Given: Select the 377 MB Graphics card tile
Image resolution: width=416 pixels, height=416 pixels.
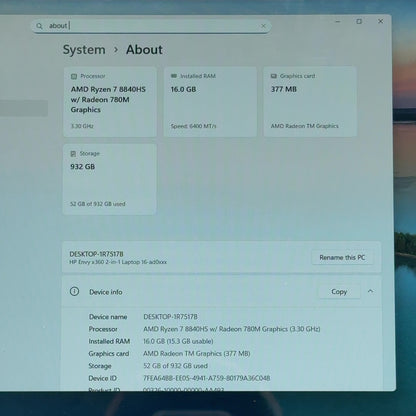Looking at the screenshot, I should [310, 102].
